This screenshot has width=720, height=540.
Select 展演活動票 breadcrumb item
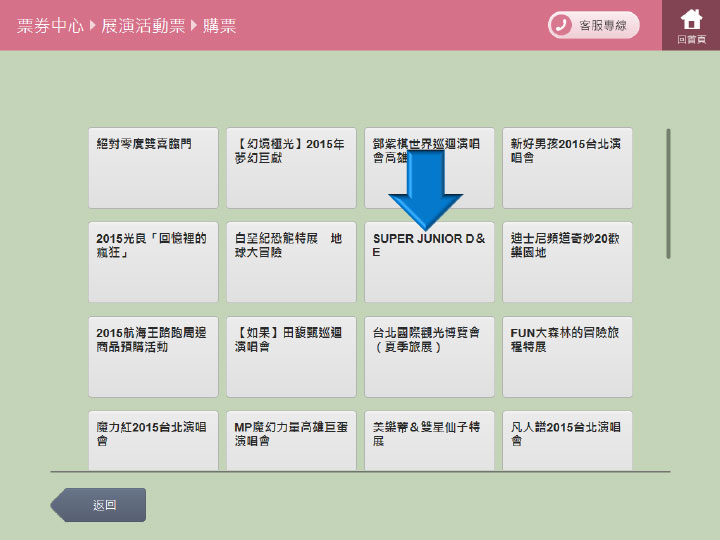[x=144, y=26]
